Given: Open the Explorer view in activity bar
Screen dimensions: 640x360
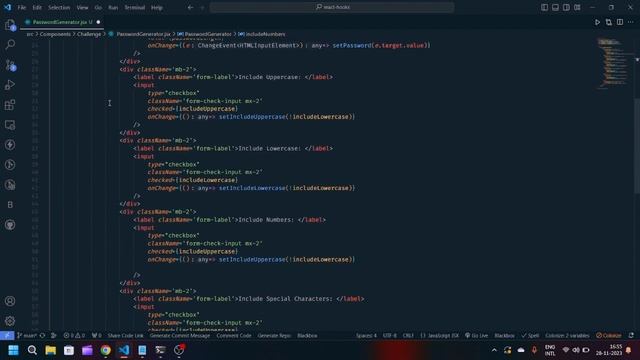Looking at the screenshot, I should (10, 25).
